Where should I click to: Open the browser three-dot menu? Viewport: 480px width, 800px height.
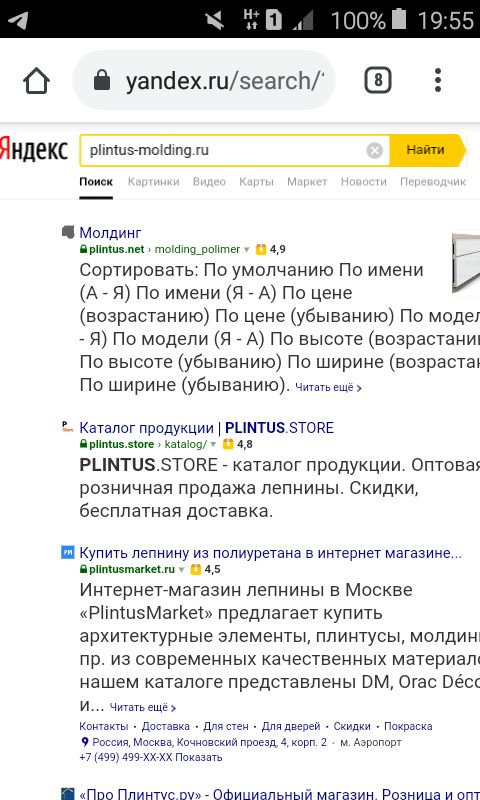[x=438, y=80]
